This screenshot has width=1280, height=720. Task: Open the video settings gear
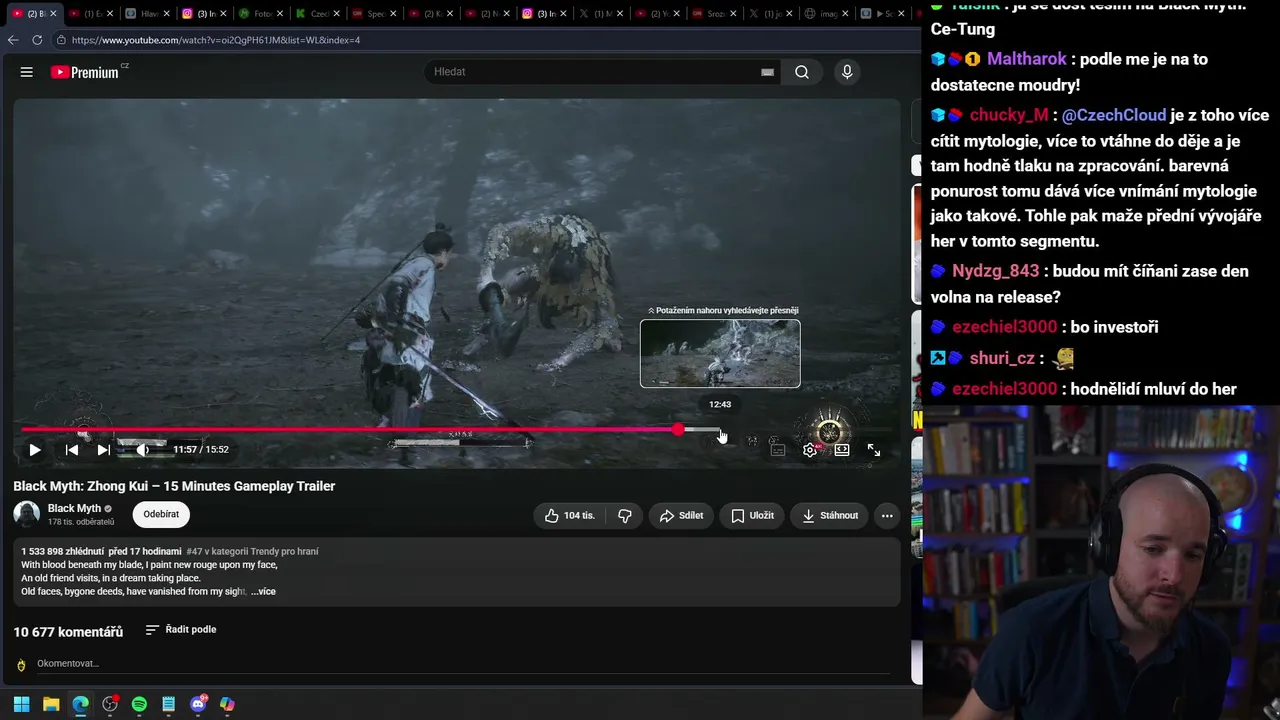810,450
